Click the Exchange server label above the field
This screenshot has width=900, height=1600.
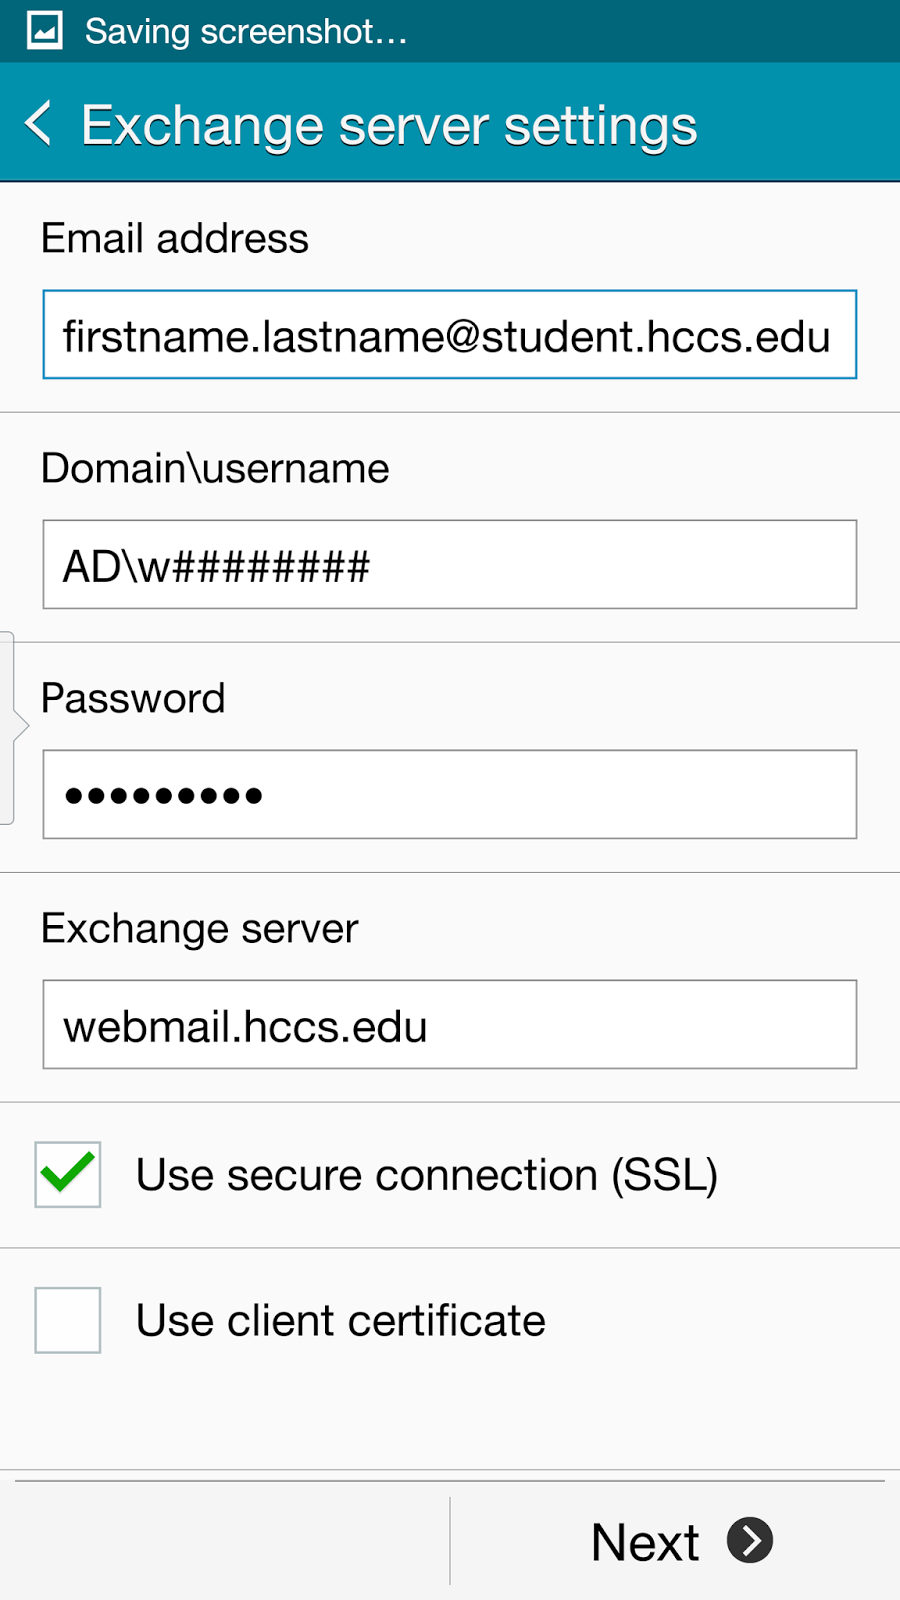pos(199,929)
